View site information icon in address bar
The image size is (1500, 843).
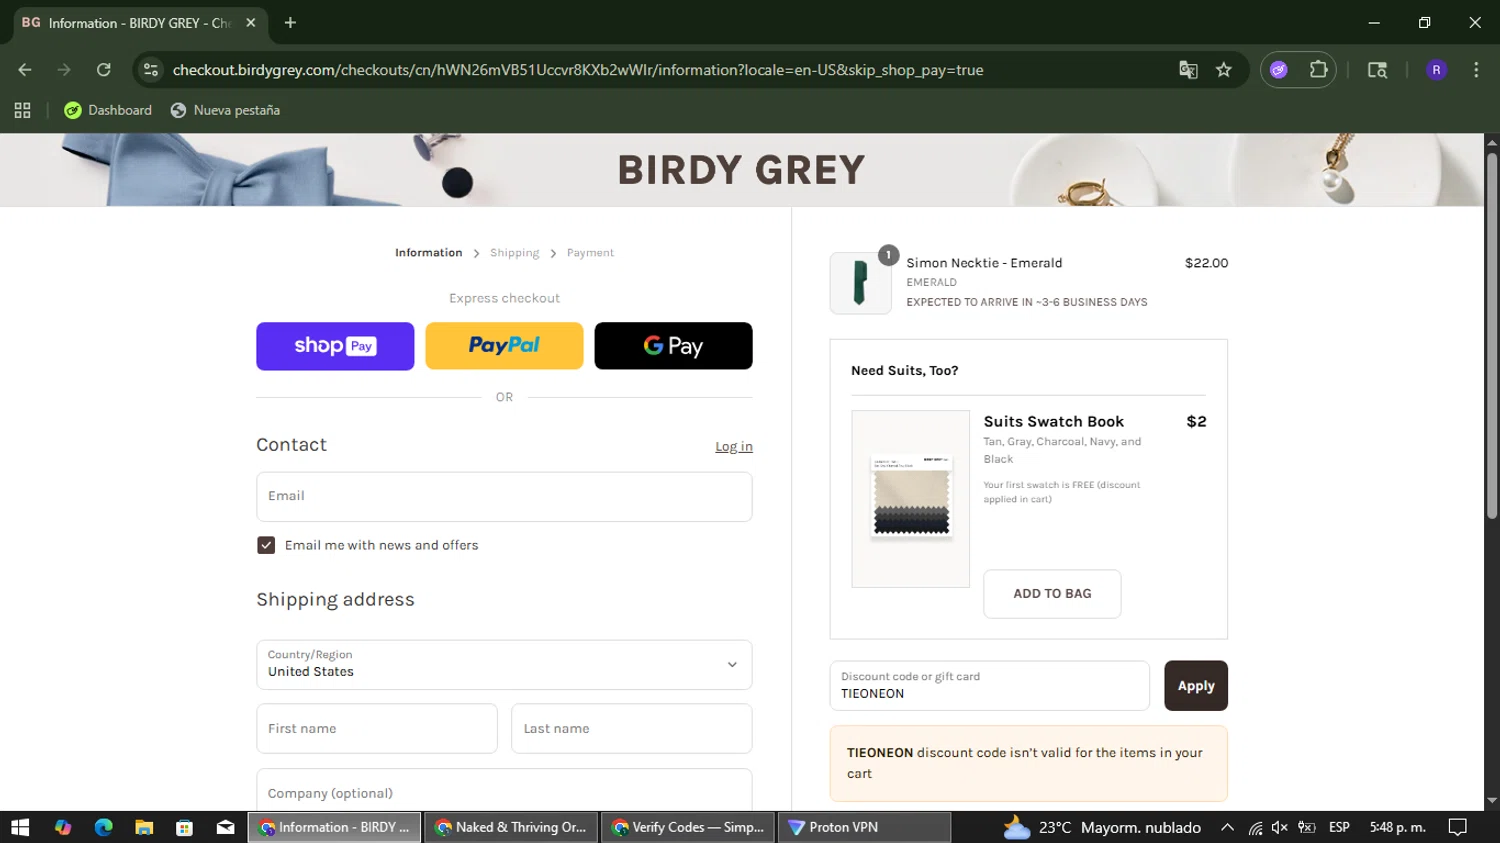coord(151,70)
